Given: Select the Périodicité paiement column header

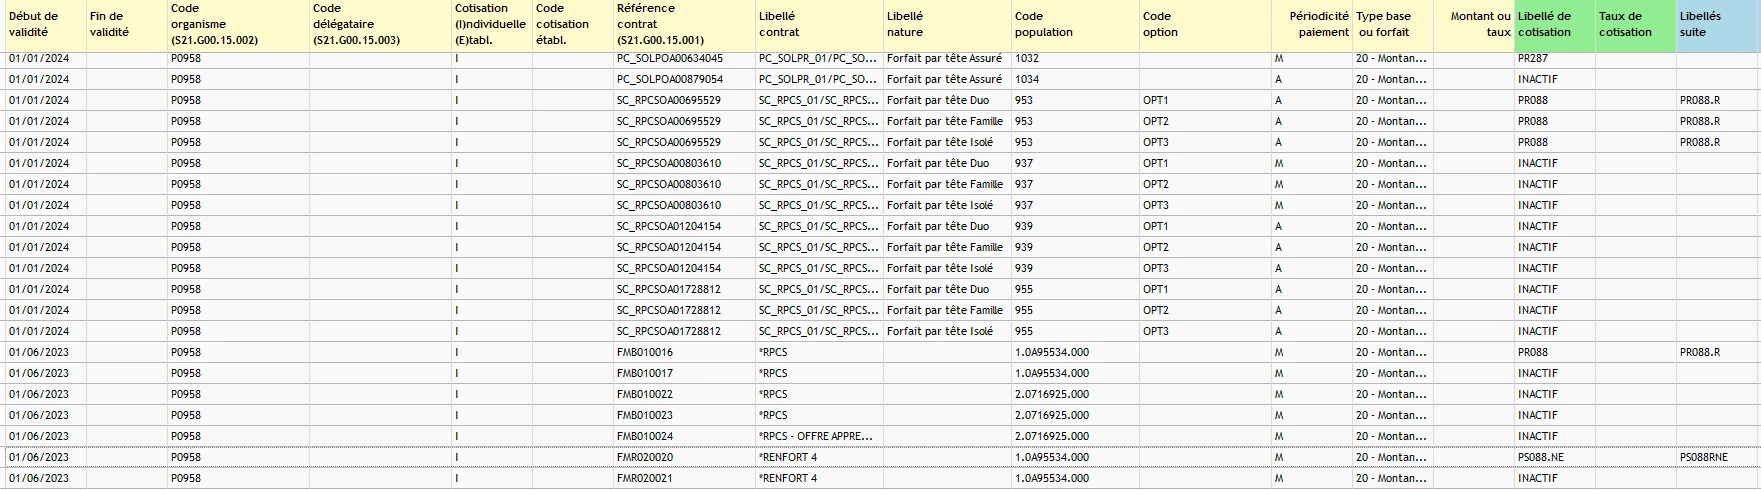Looking at the screenshot, I should pyautogui.click(x=1311, y=25).
